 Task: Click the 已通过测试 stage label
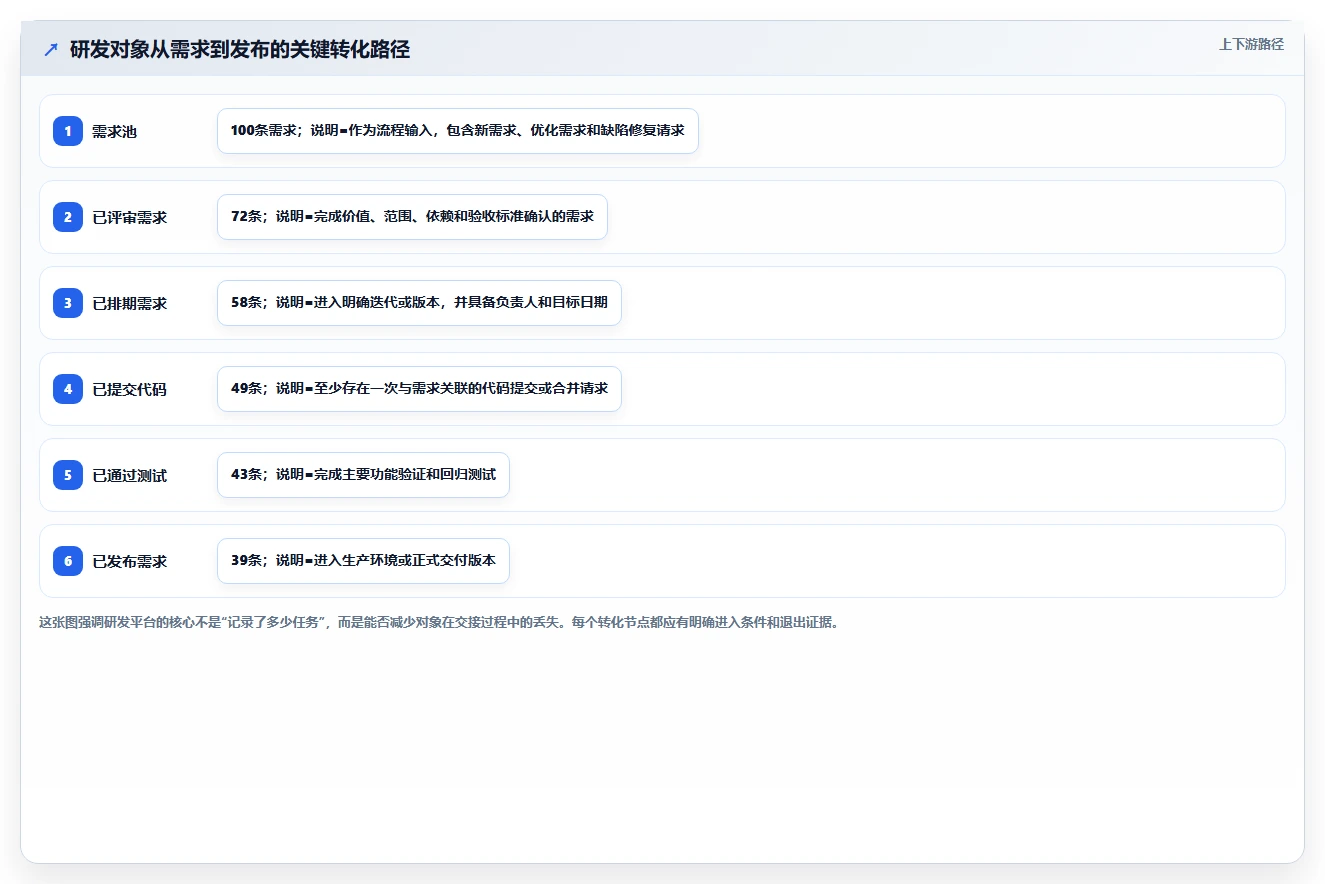(x=129, y=475)
